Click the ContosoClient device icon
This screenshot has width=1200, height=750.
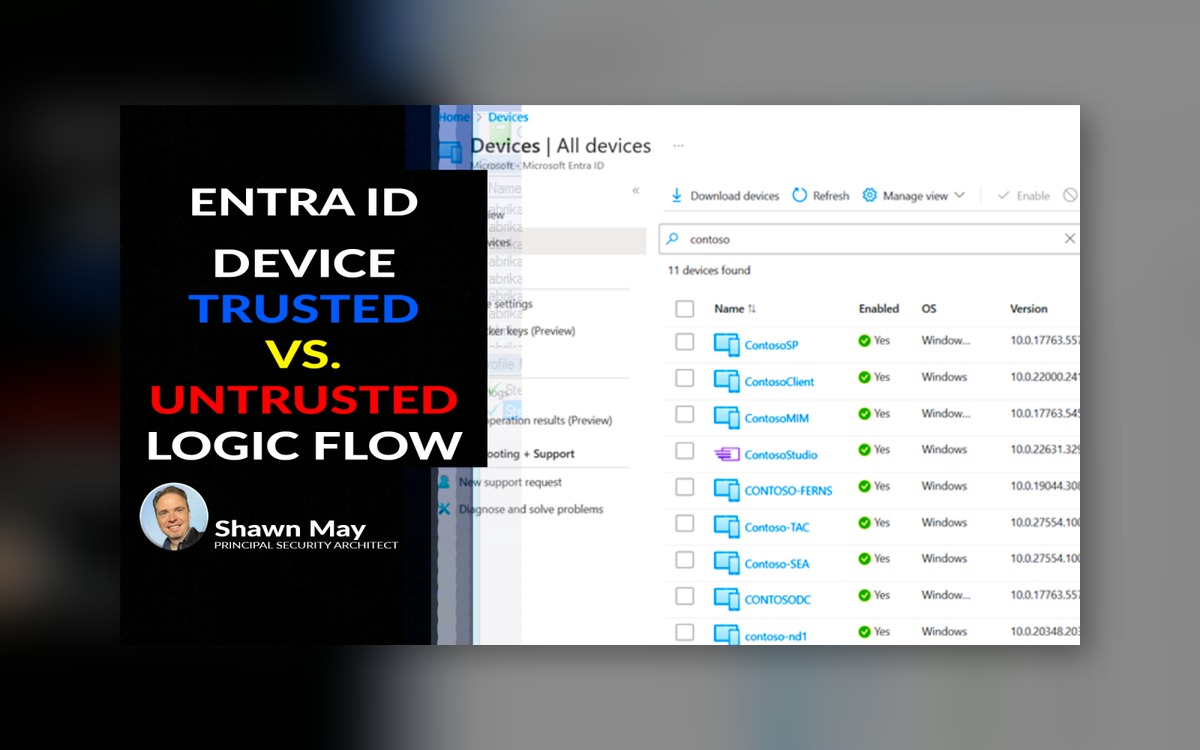(727, 381)
